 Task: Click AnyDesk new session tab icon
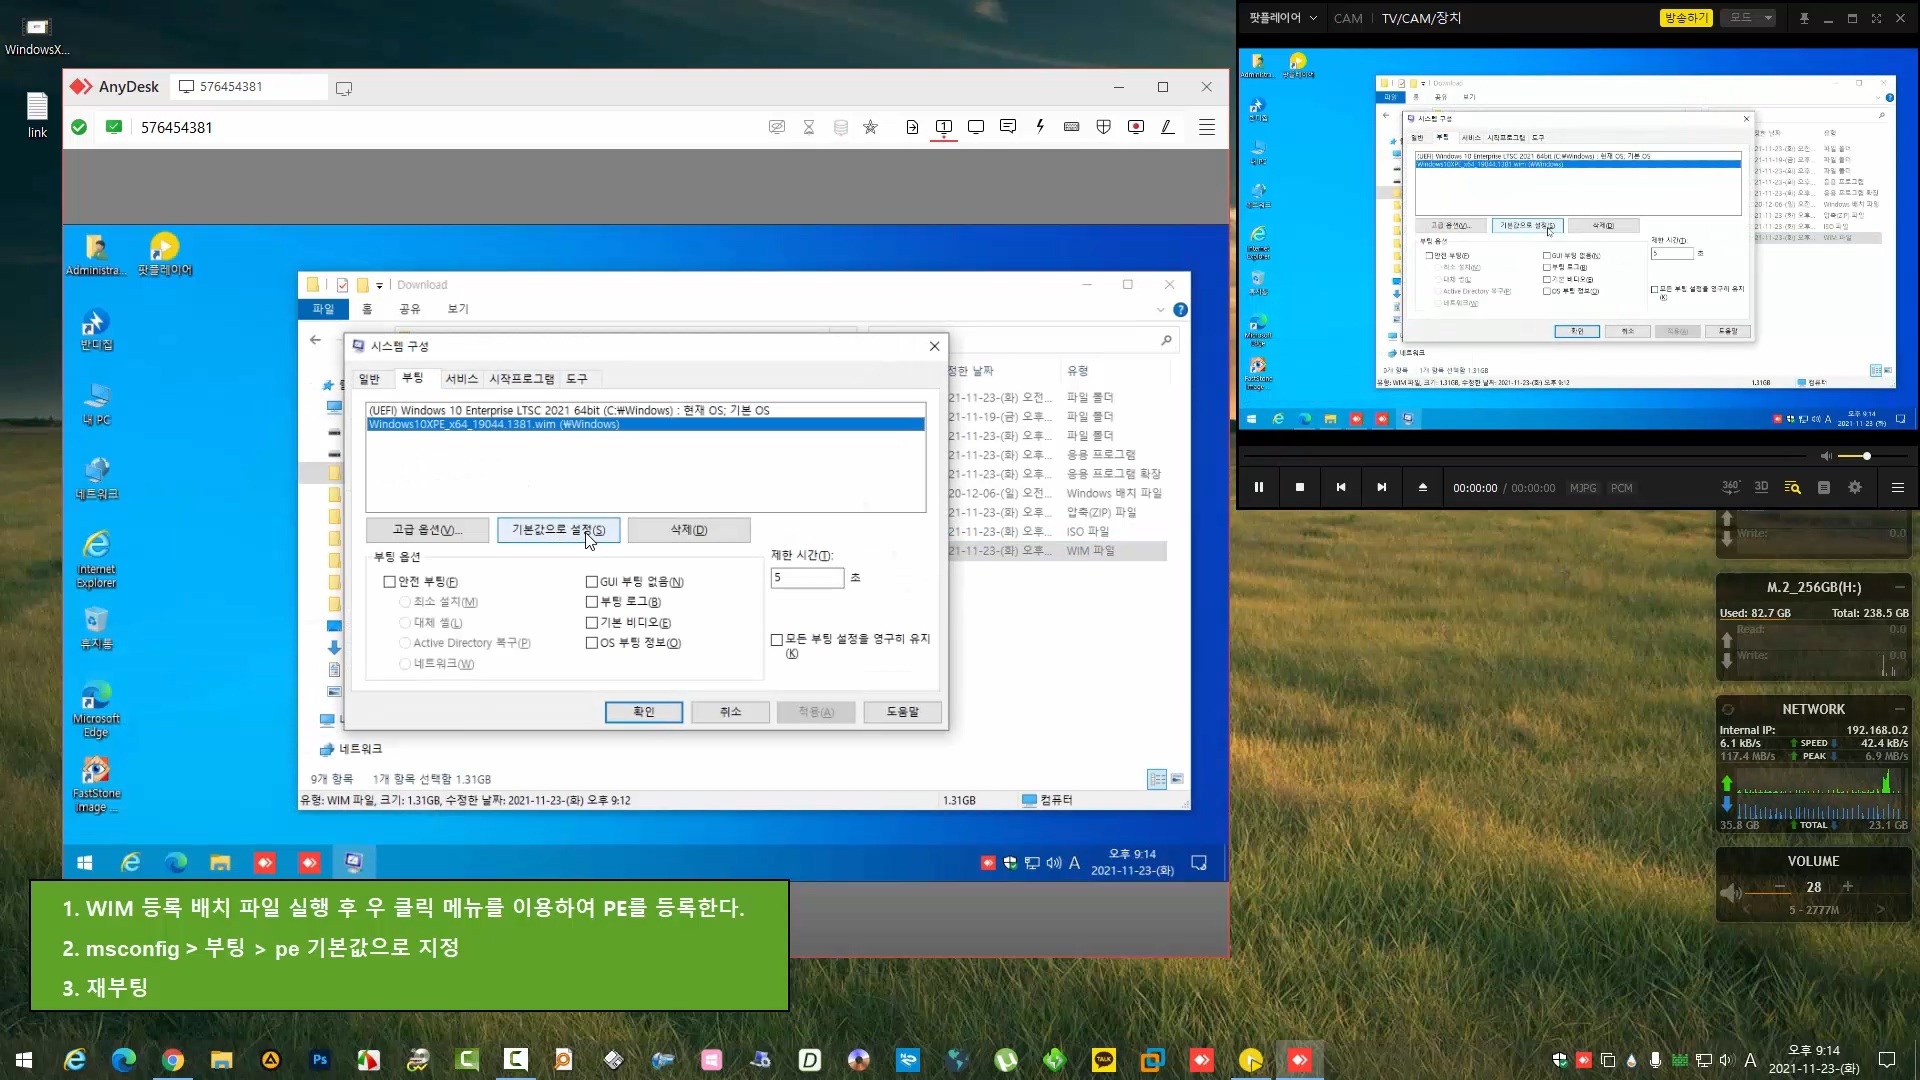344,88
